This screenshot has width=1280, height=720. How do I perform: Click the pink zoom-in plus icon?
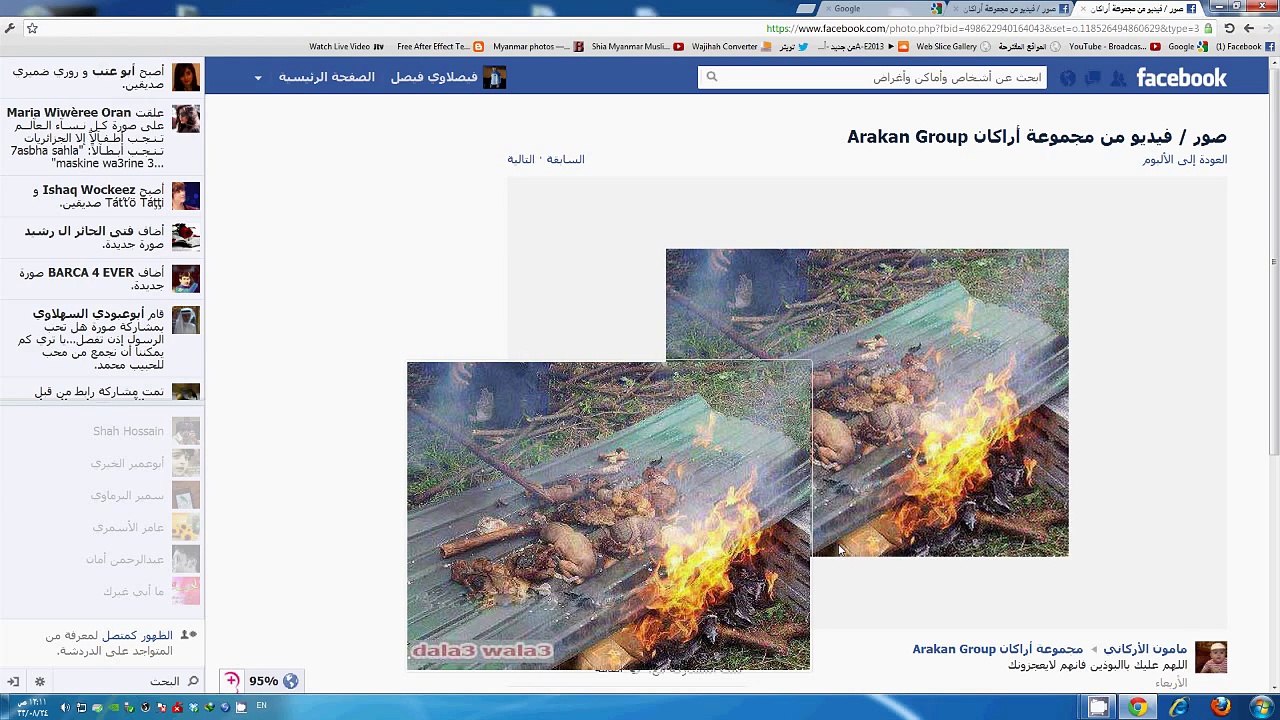pos(231,681)
